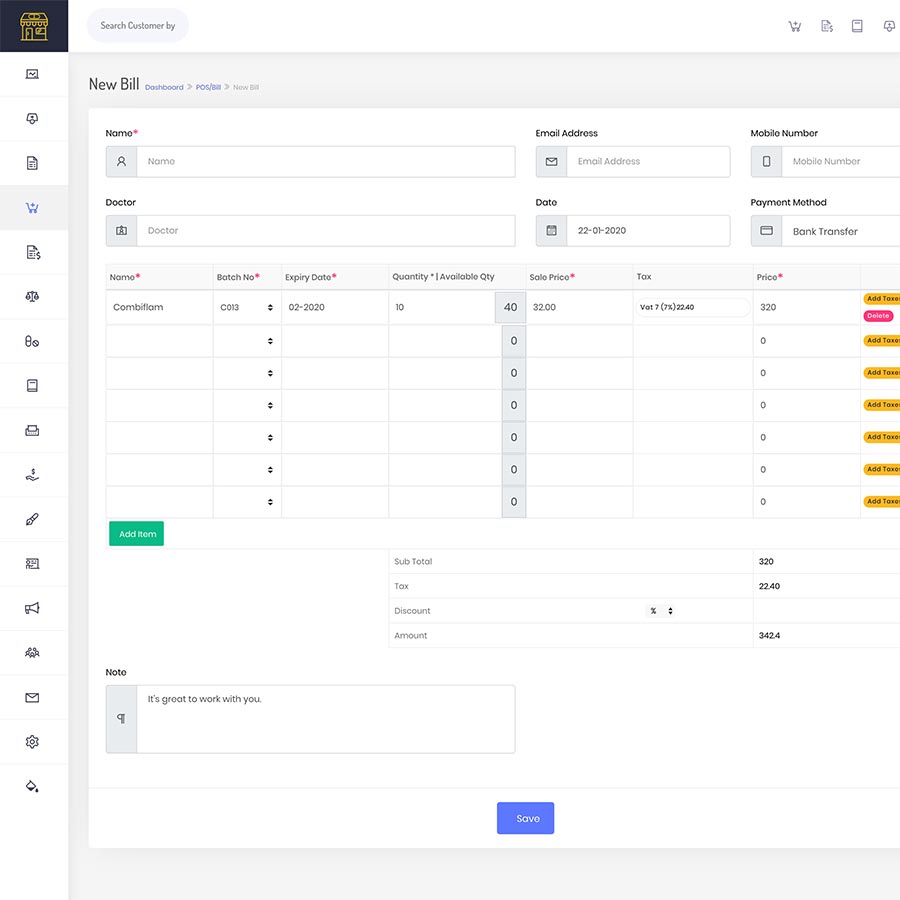
Task: Open the discount percent type dropdown
Action: [660, 611]
